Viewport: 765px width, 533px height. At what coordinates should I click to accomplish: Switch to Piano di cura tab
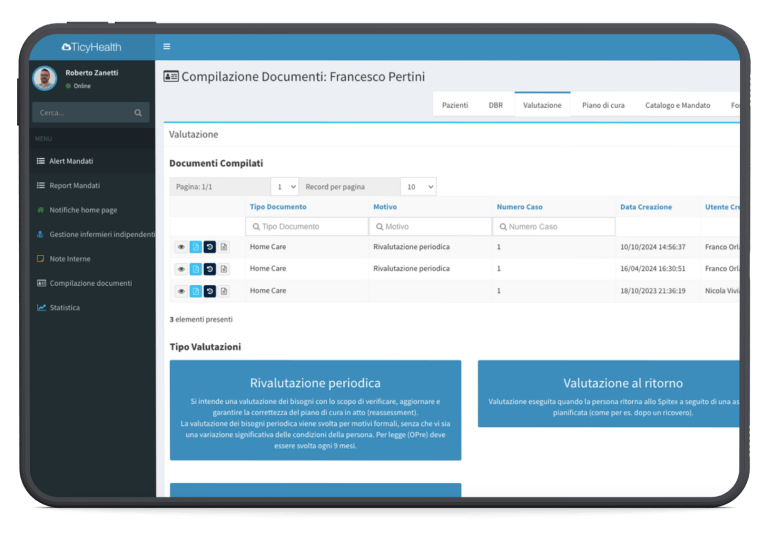(603, 105)
